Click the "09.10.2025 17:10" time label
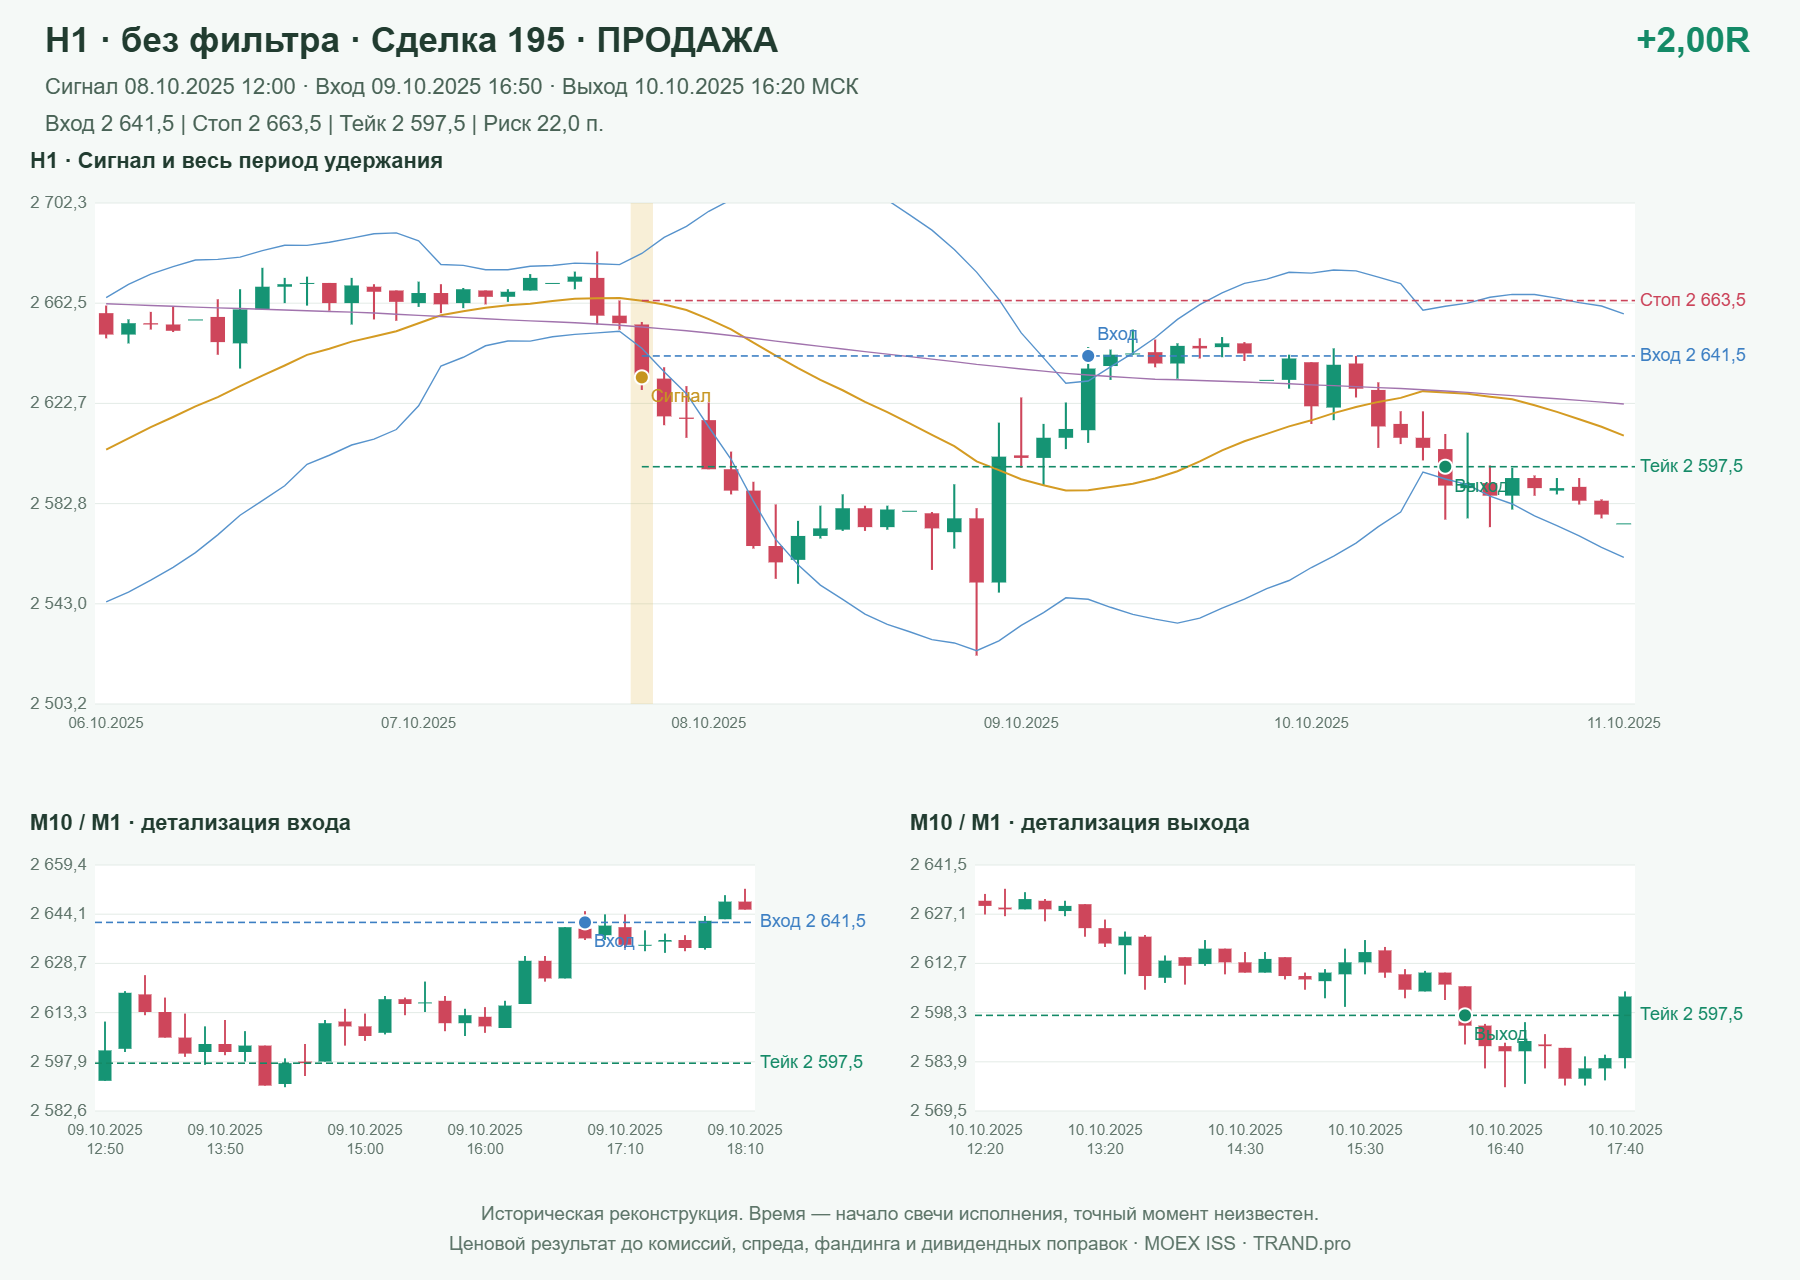1800x1280 pixels. tap(625, 1139)
